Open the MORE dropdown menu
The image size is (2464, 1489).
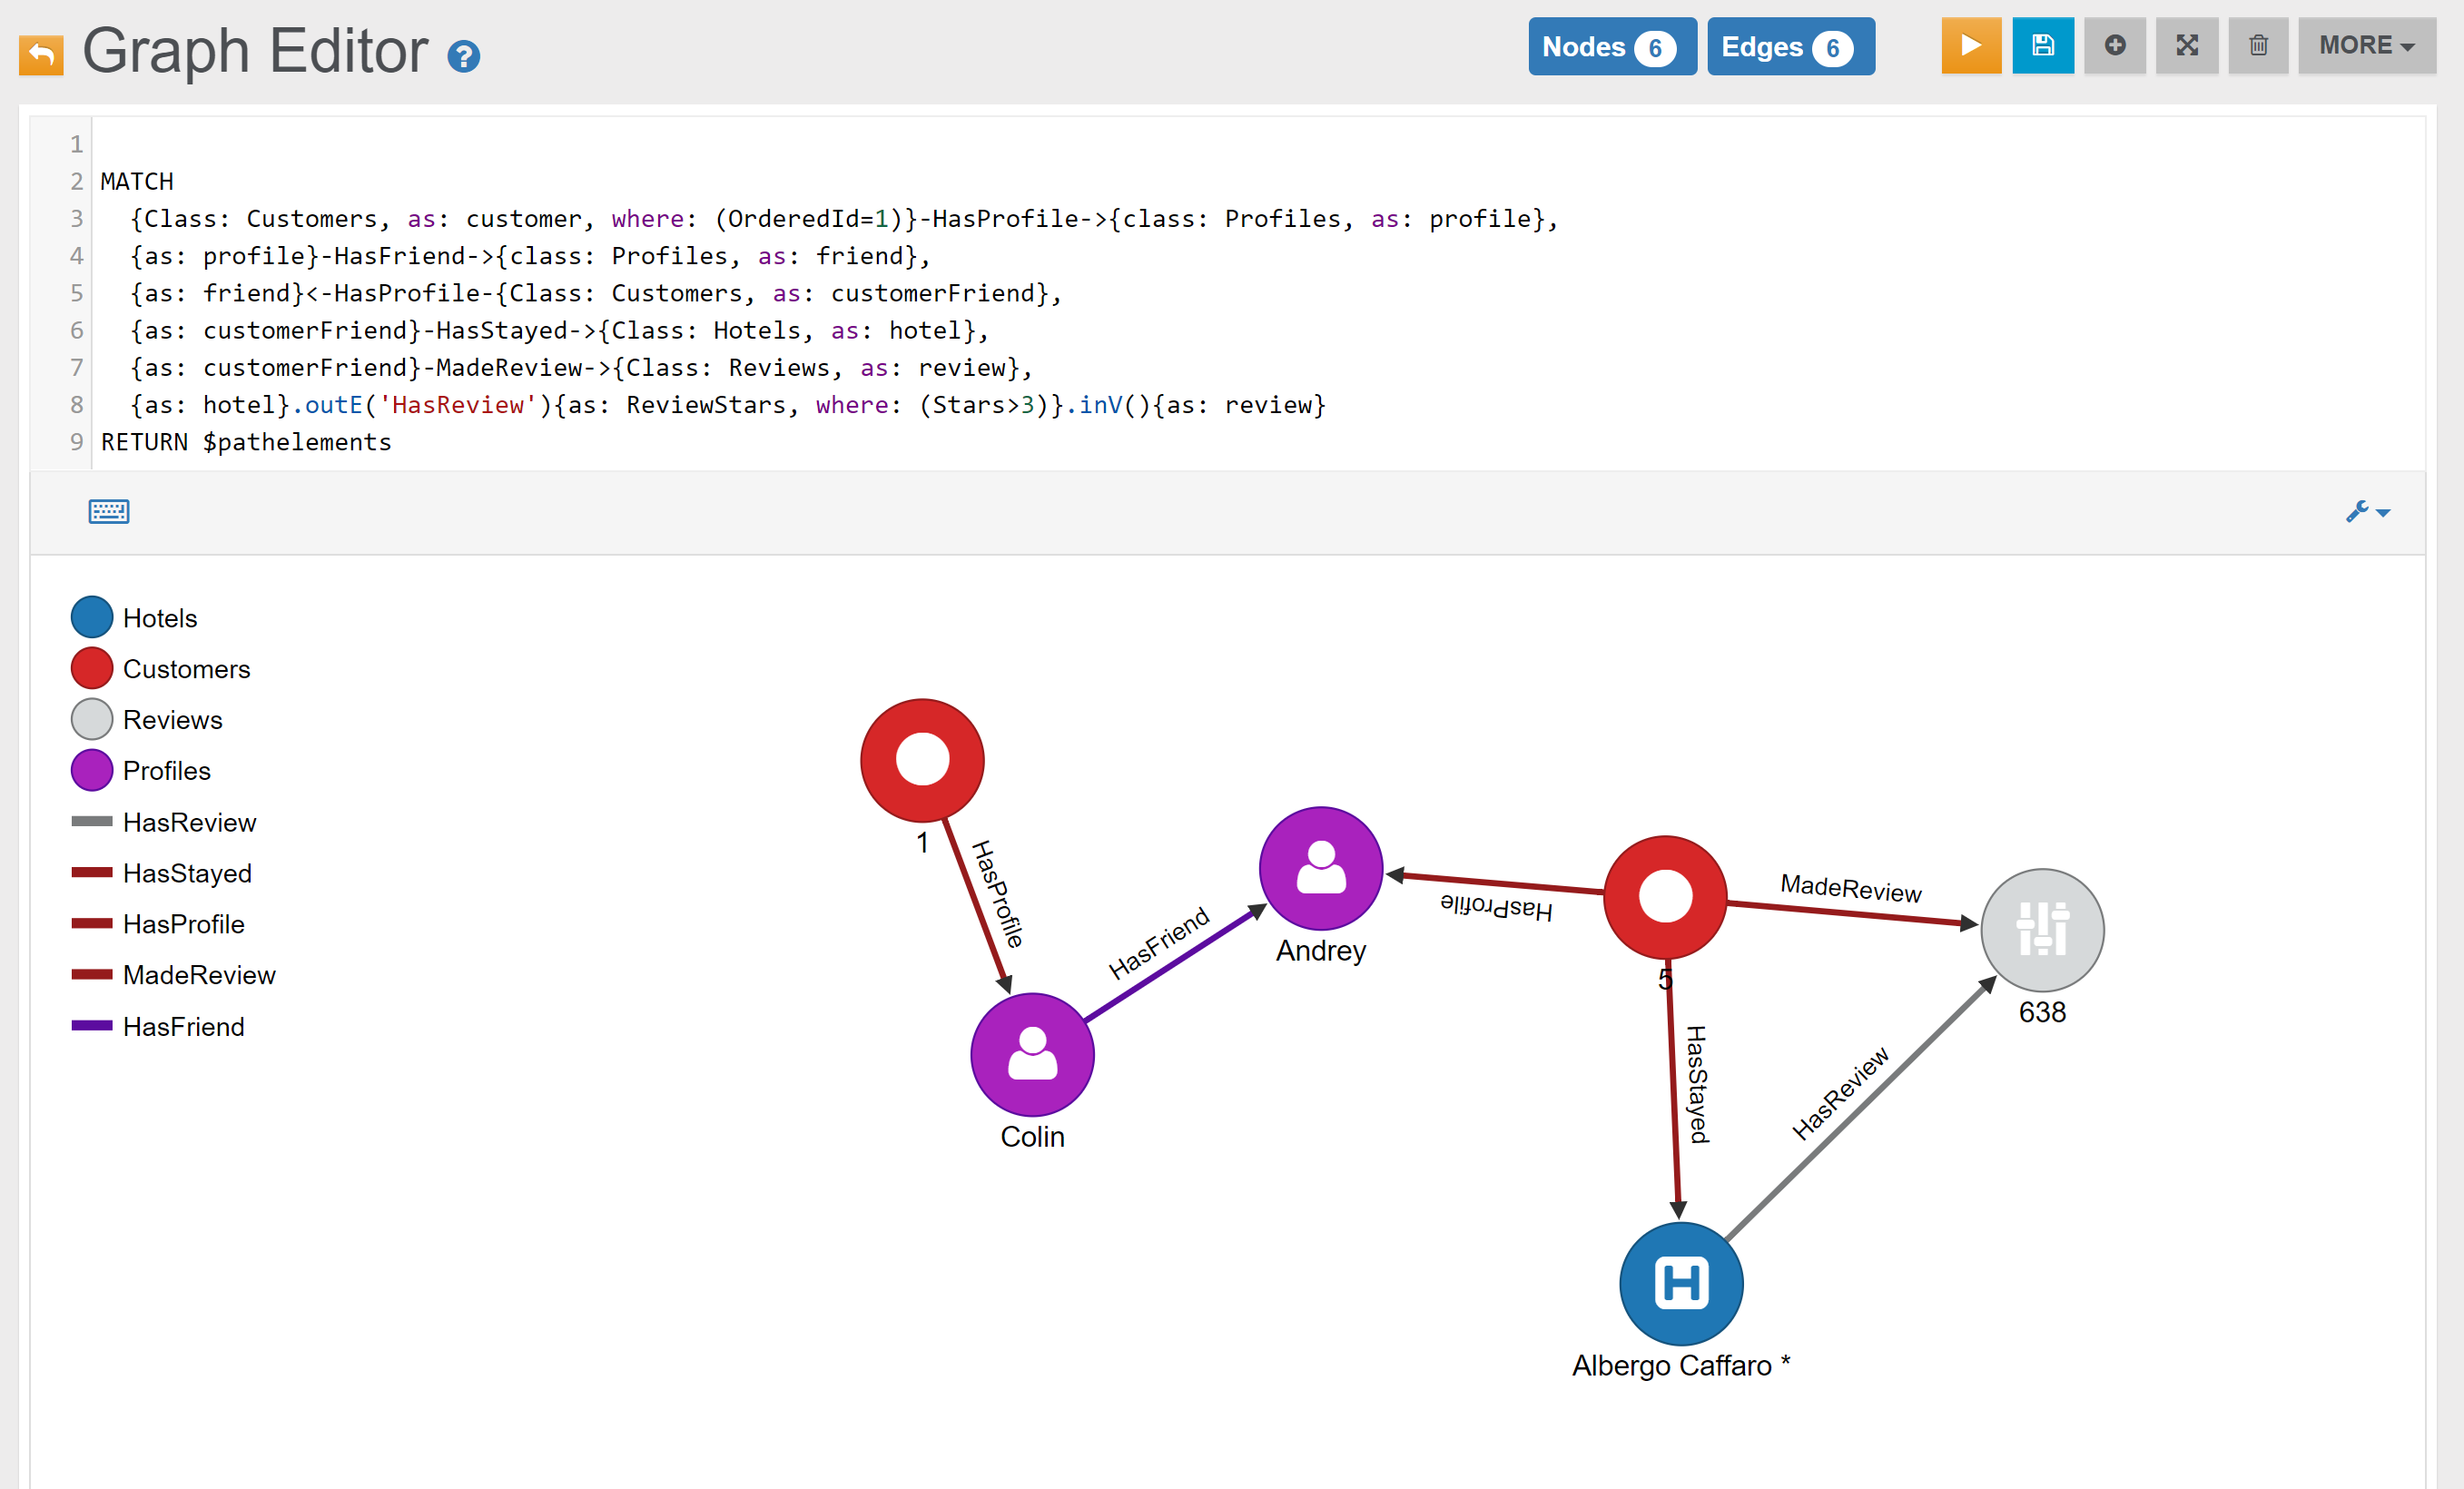(2365, 46)
